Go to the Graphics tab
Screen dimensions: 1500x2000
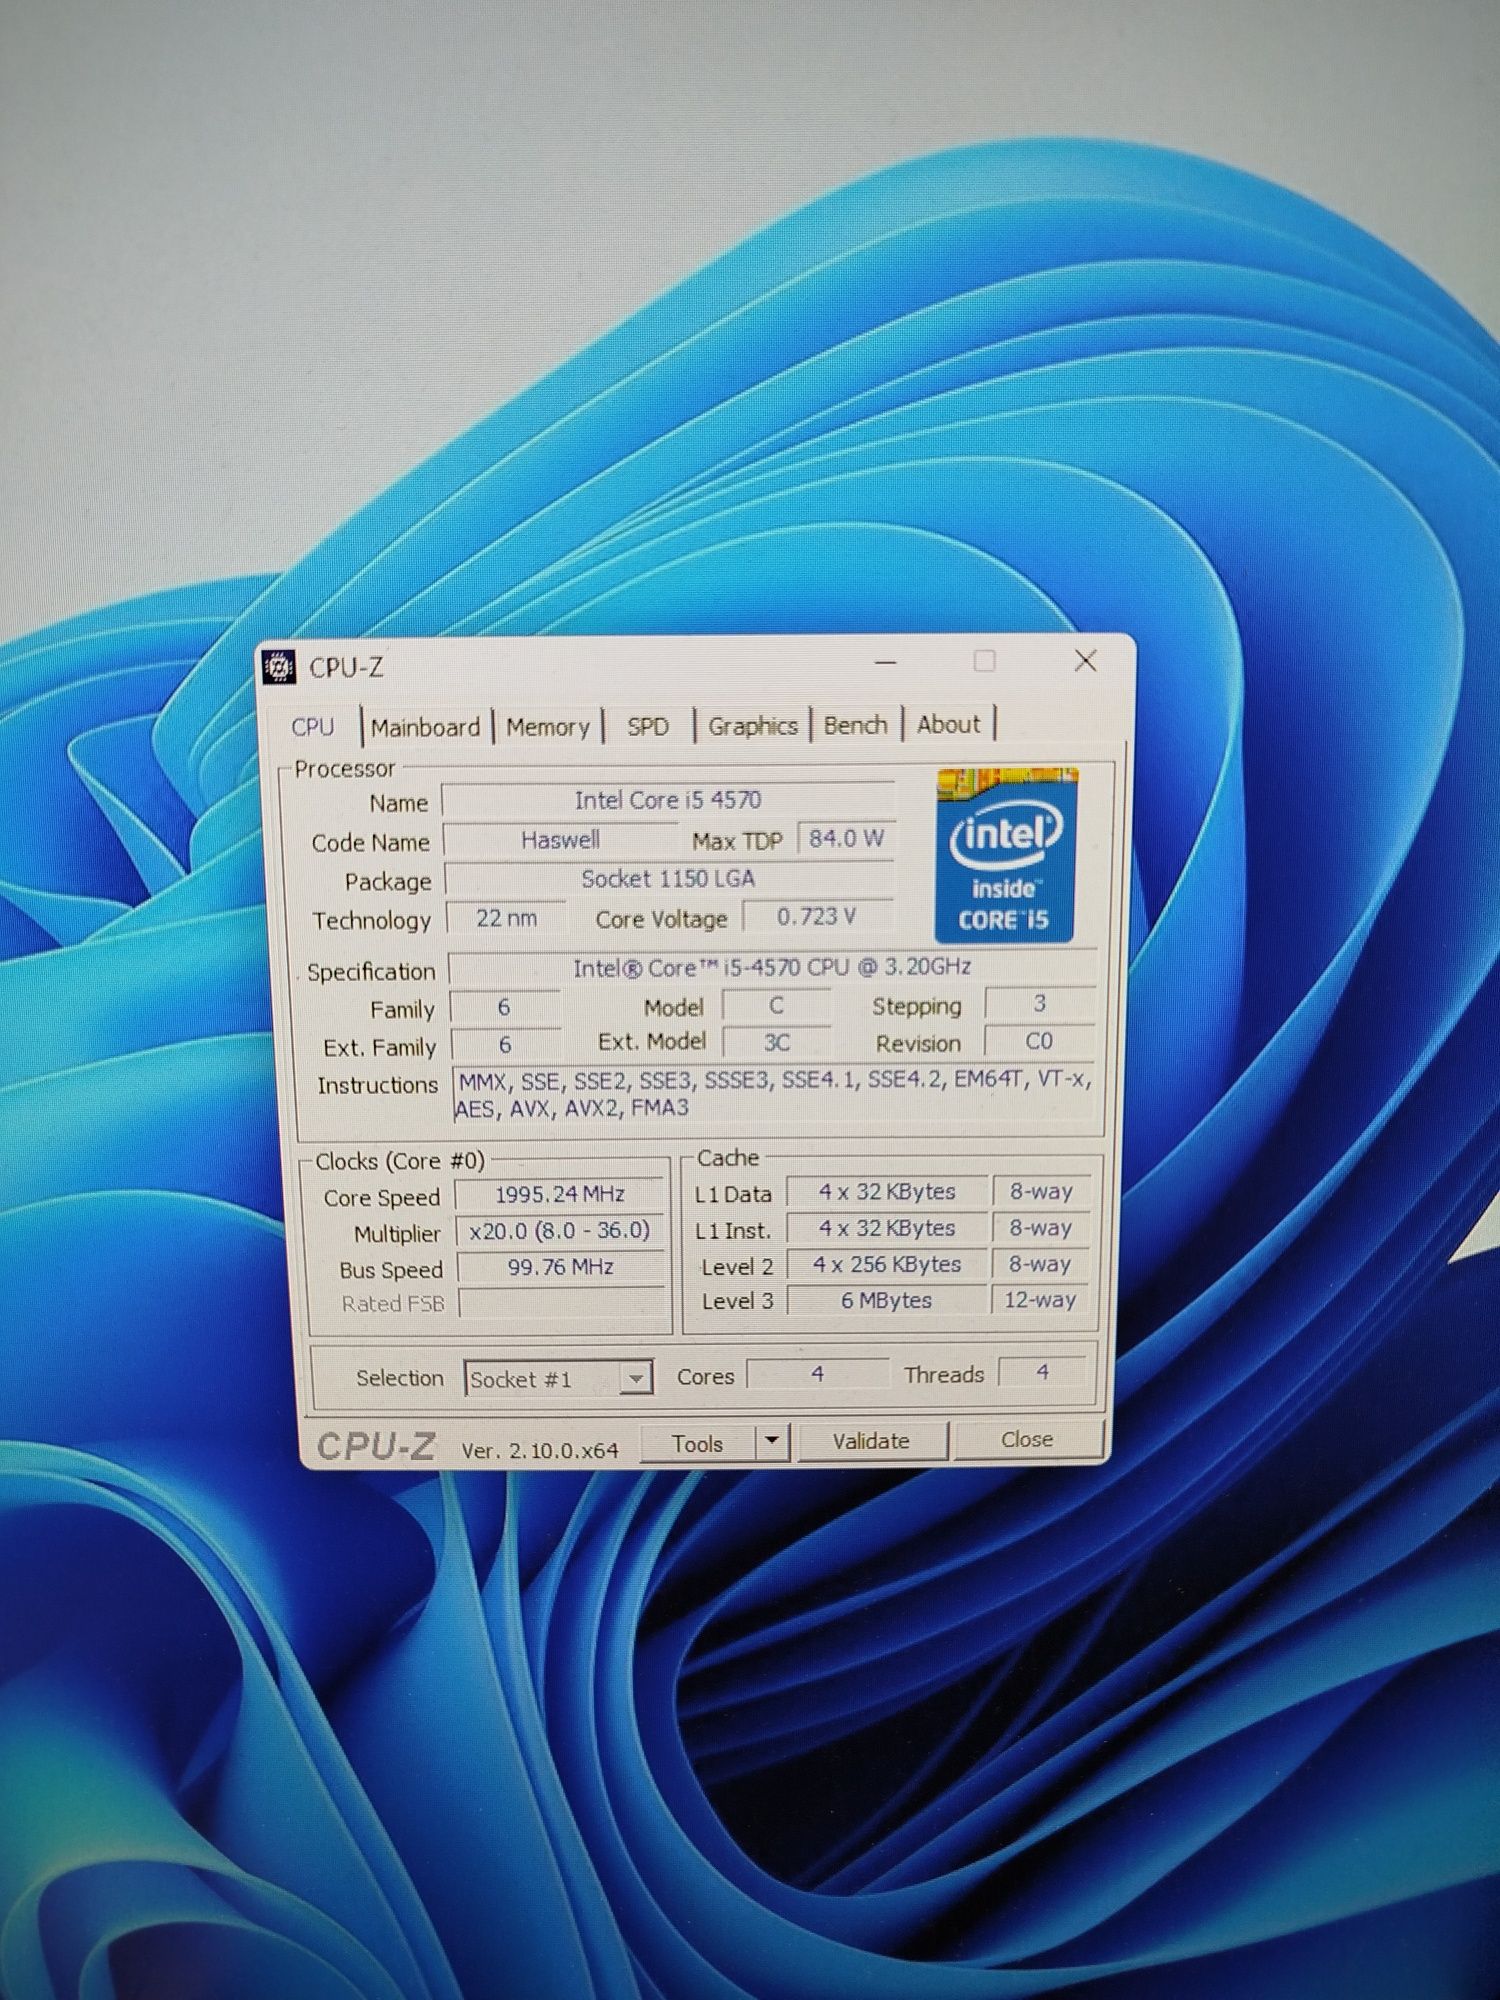pyautogui.click(x=752, y=725)
